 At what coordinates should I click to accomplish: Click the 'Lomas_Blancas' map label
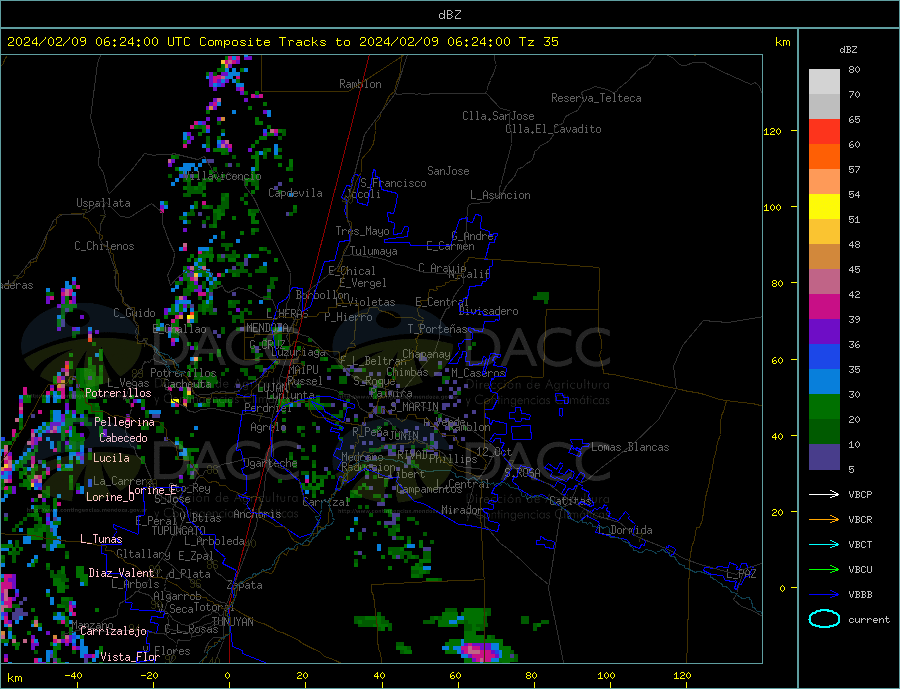point(630,447)
